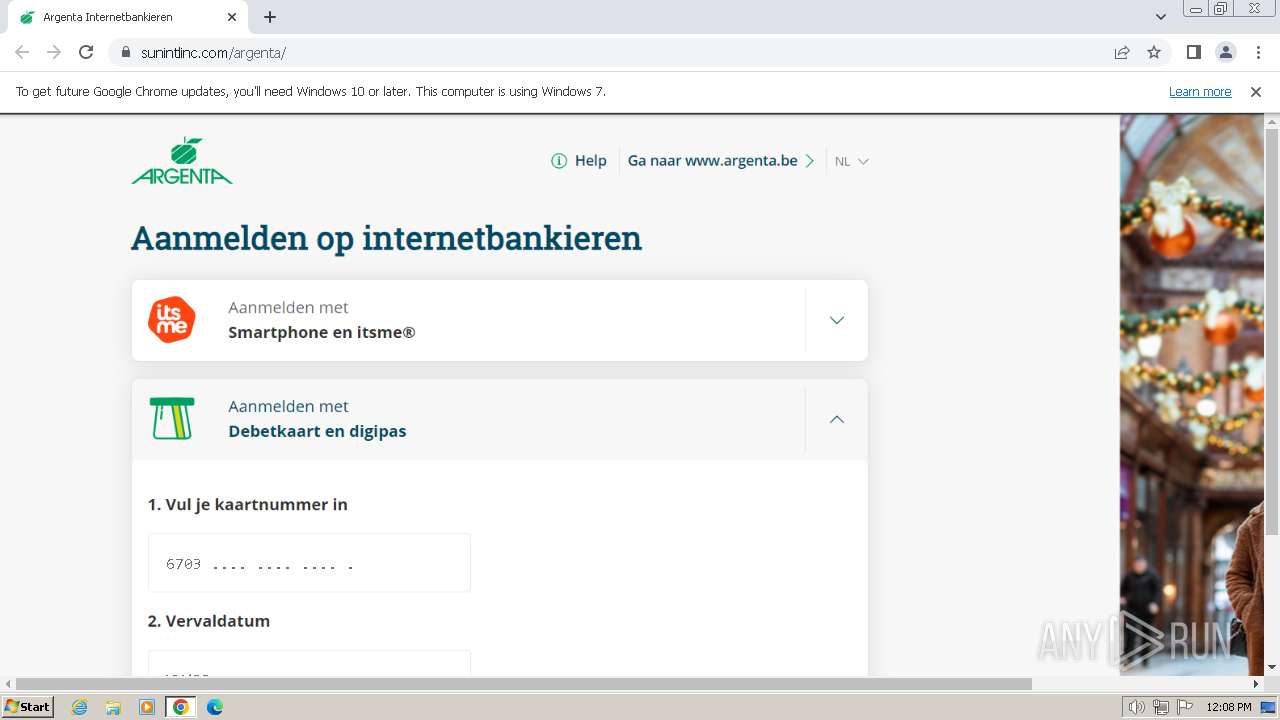Screen dimensions: 1280x720
Task: Reload the current page
Action: (86, 52)
